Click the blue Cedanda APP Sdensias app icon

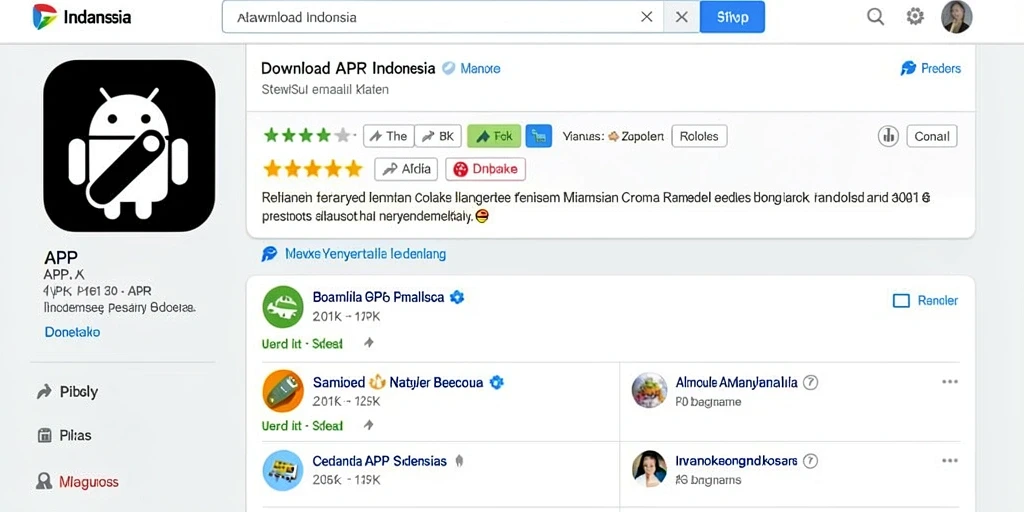tap(283, 470)
